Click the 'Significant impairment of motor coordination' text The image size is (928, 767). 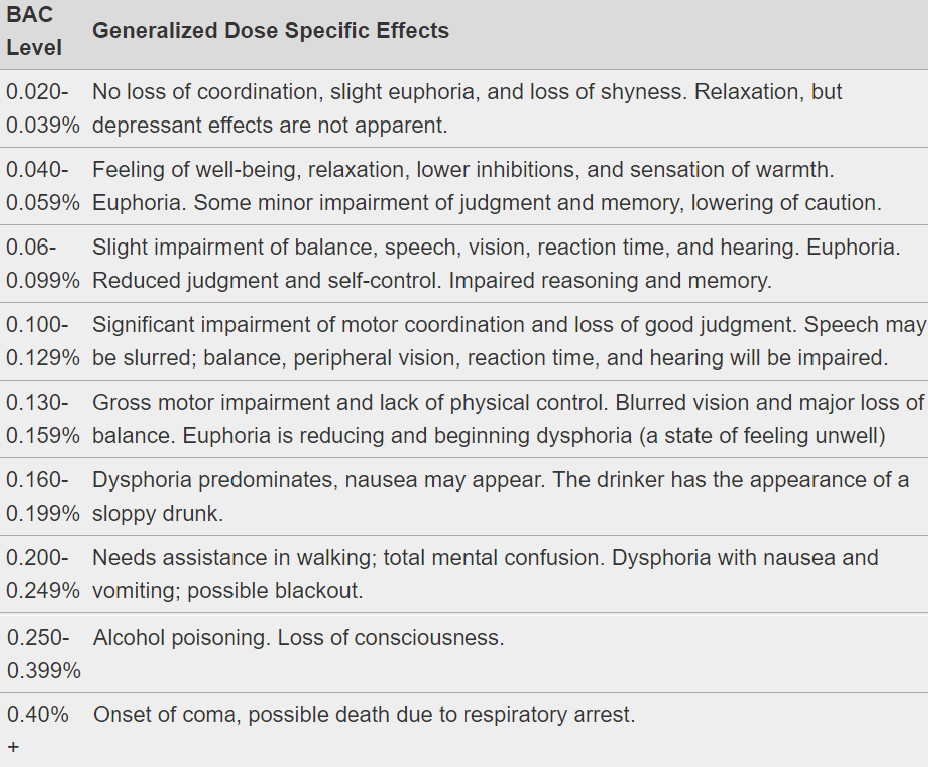click(x=508, y=341)
